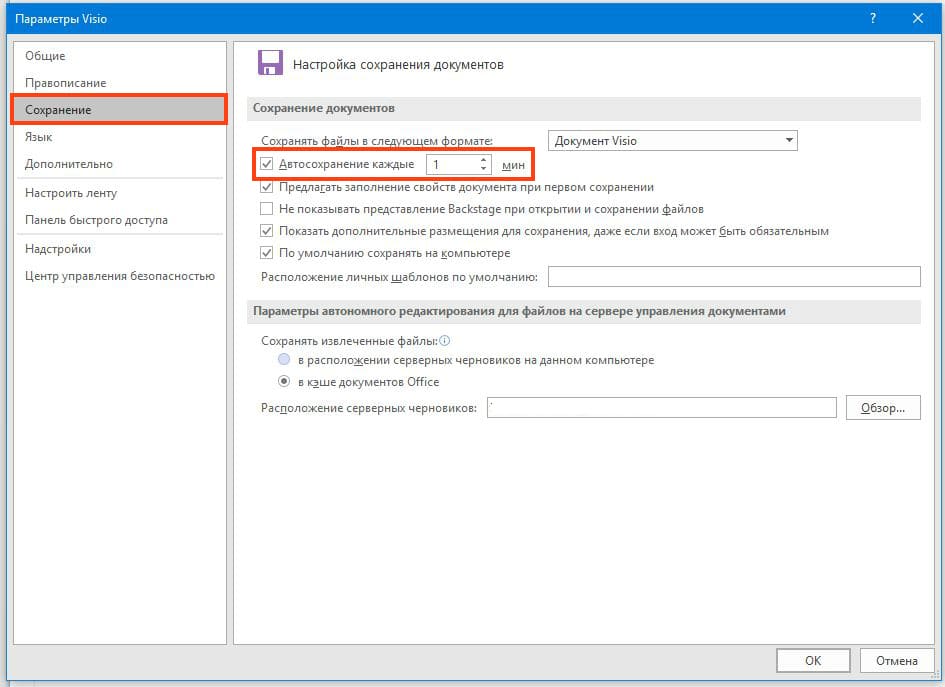
Task: Click the Расположение серверных черновиков text field
Action: pos(662,407)
